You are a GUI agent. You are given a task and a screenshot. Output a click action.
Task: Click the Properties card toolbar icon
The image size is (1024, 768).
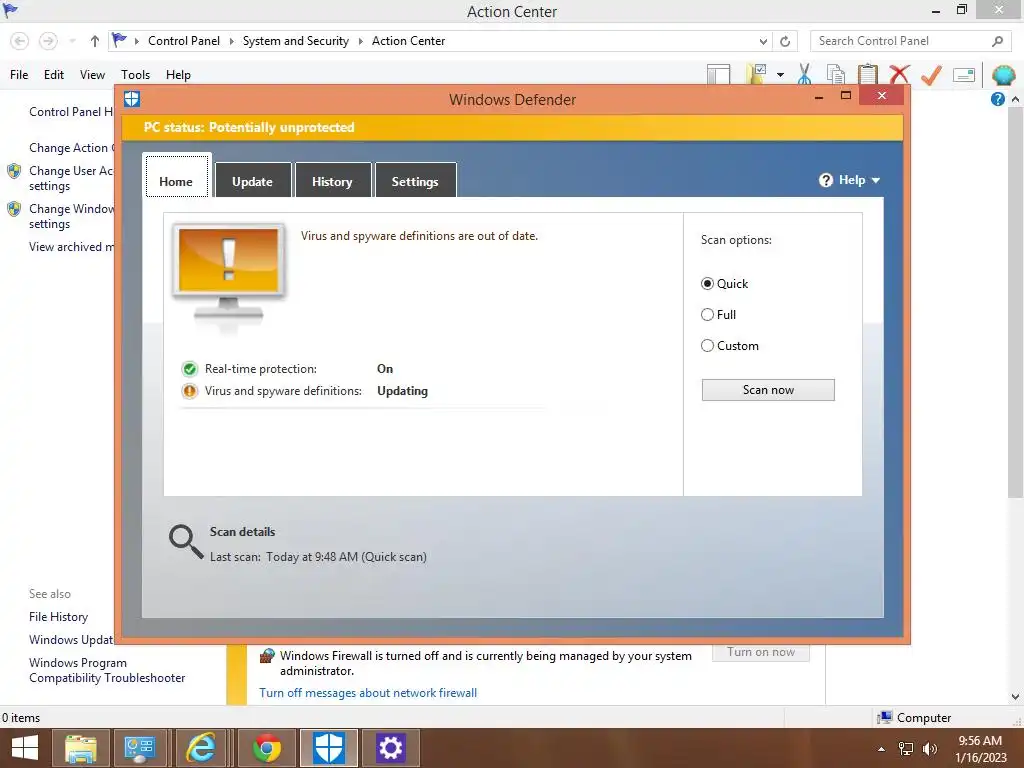(x=964, y=75)
